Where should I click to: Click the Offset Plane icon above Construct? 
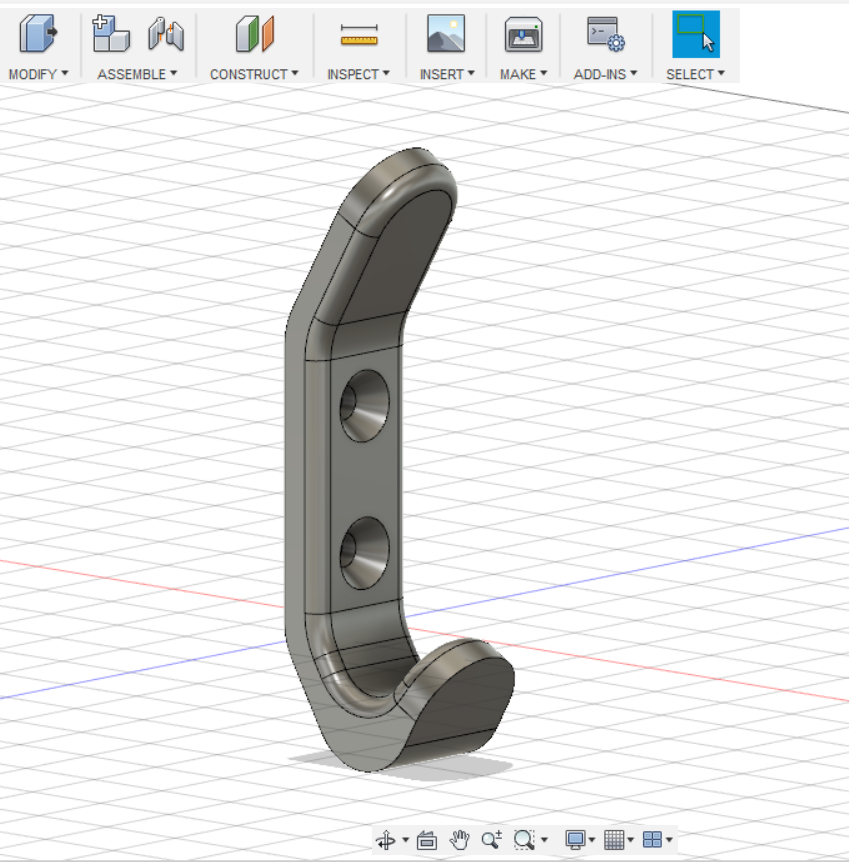(255, 34)
